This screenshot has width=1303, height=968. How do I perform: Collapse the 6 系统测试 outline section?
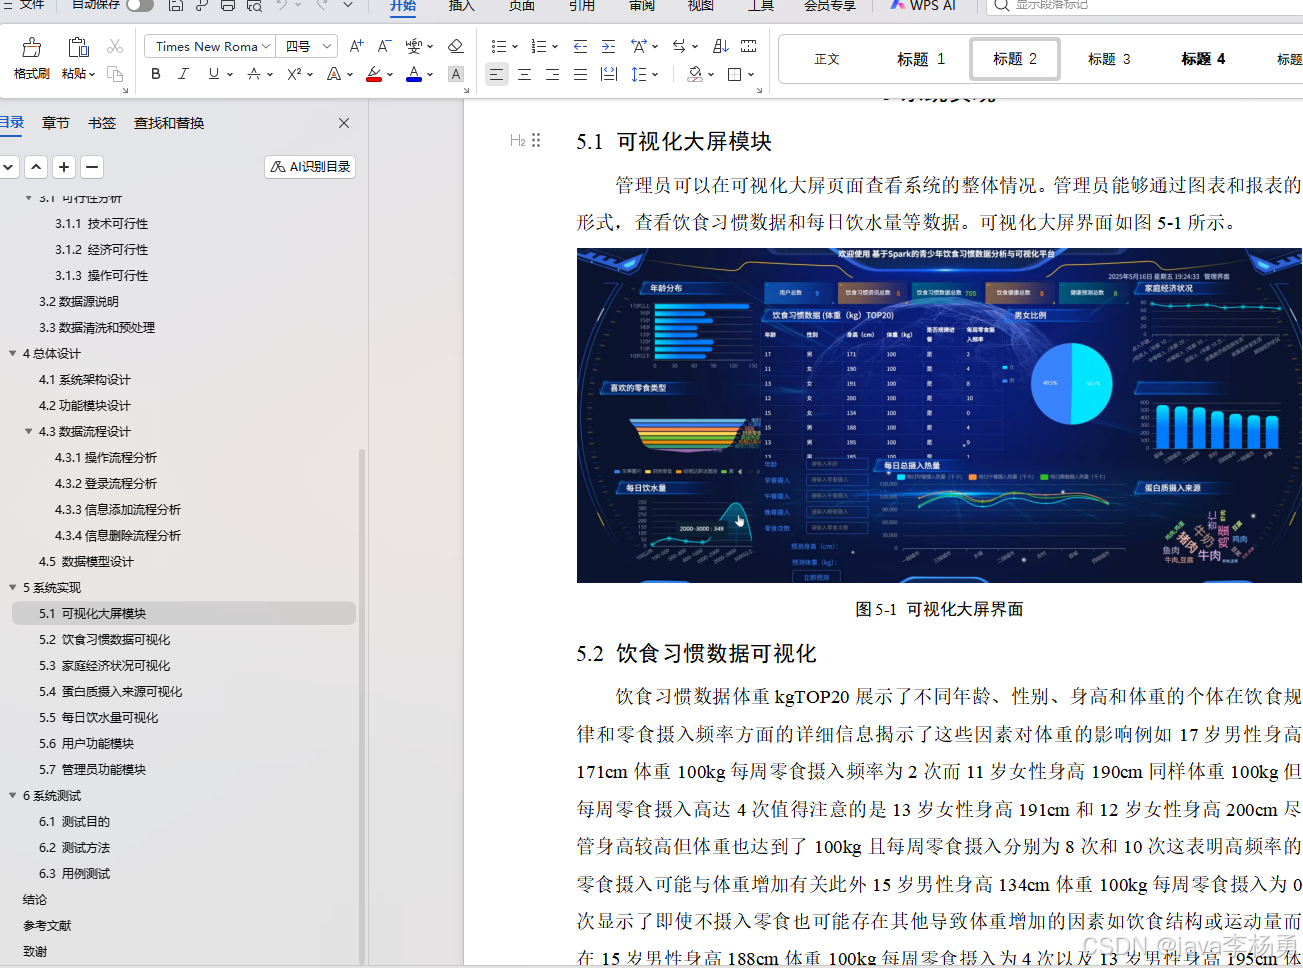point(13,795)
